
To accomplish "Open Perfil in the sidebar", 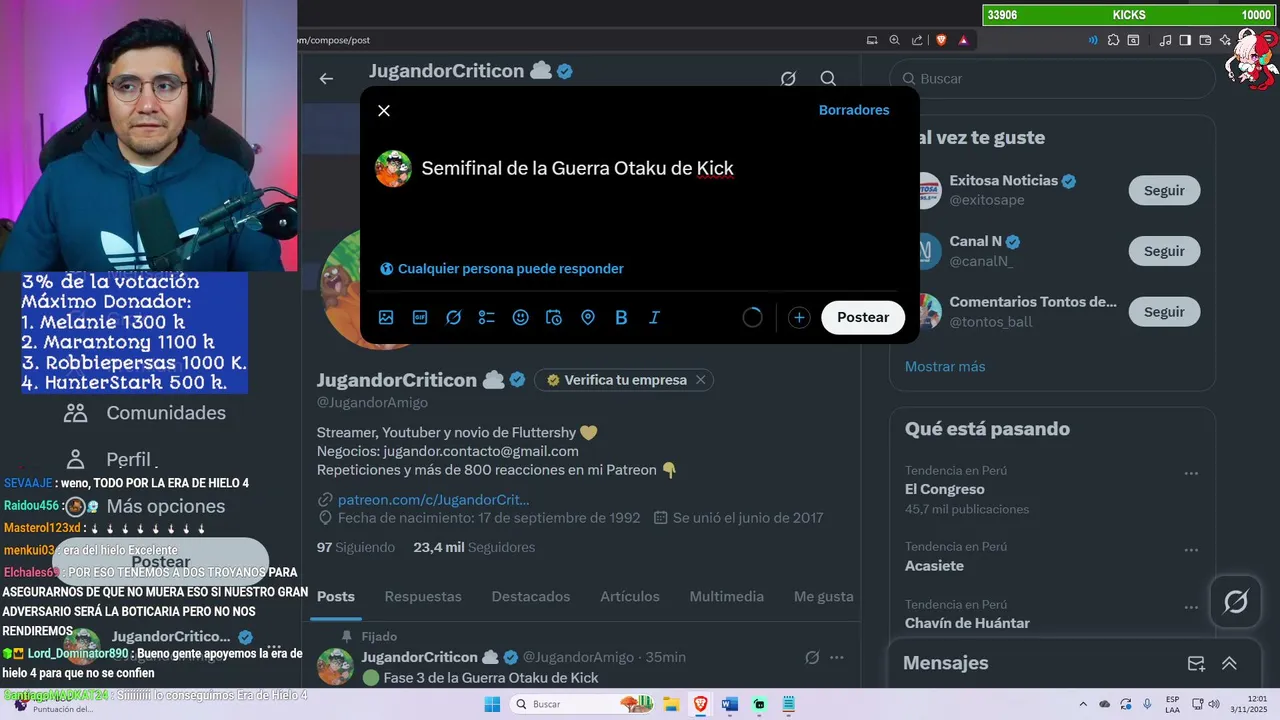I will [x=110, y=459].
